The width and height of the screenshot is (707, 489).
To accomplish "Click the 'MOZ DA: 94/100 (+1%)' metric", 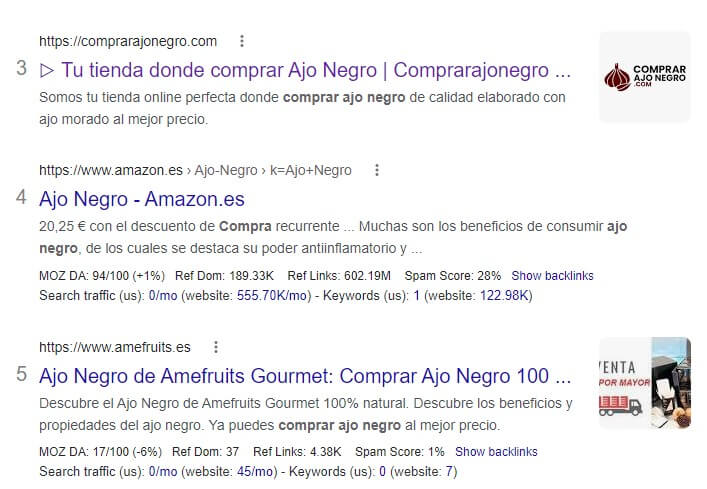I will 102,276.
